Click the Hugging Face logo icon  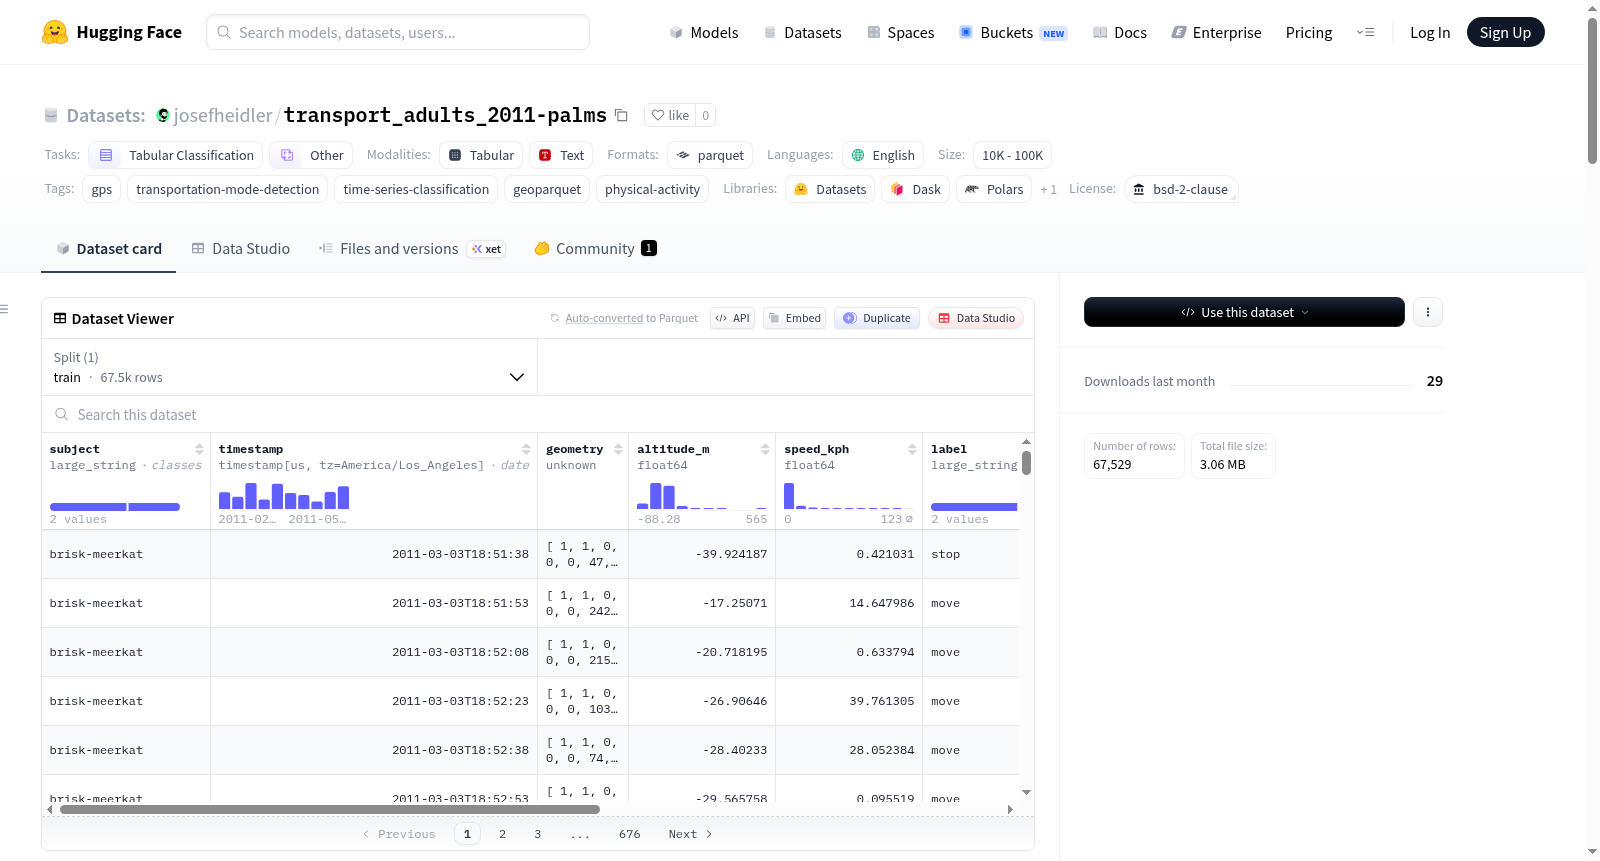(x=55, y=32)
